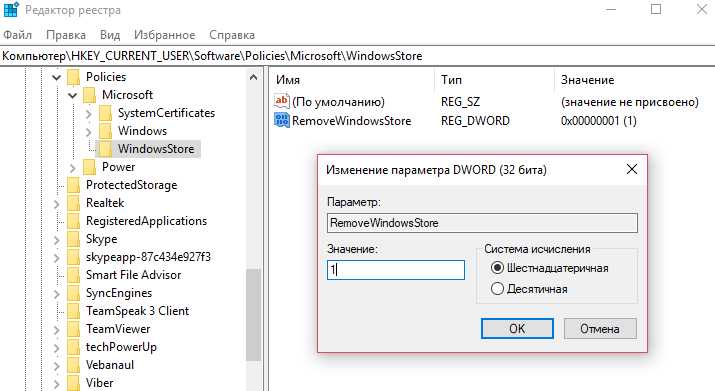Close the DWORD edit dialog
Viewport: 715px width, 391px height.
point(632,170)
